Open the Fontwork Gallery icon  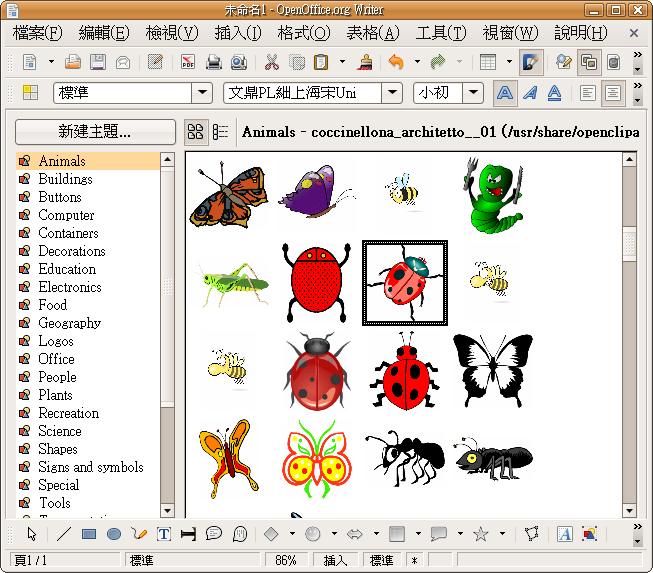coord(565,534)
